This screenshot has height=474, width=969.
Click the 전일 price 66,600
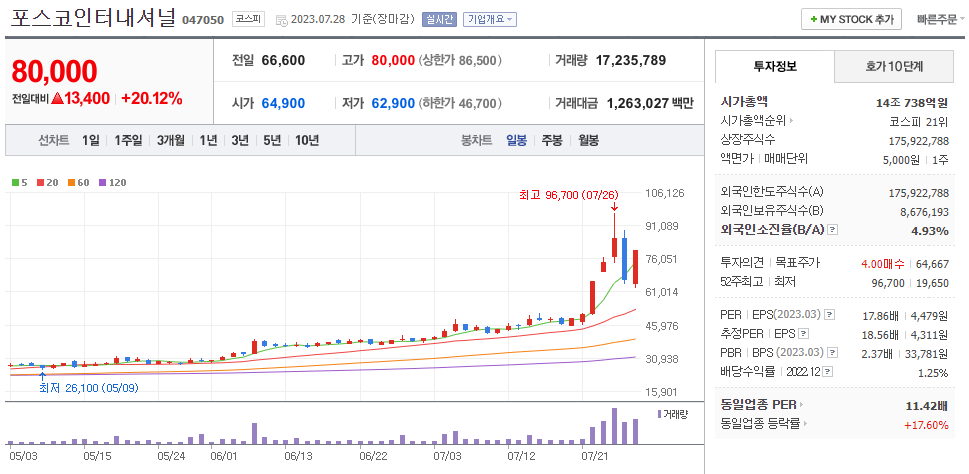click(x=283, y=61)
